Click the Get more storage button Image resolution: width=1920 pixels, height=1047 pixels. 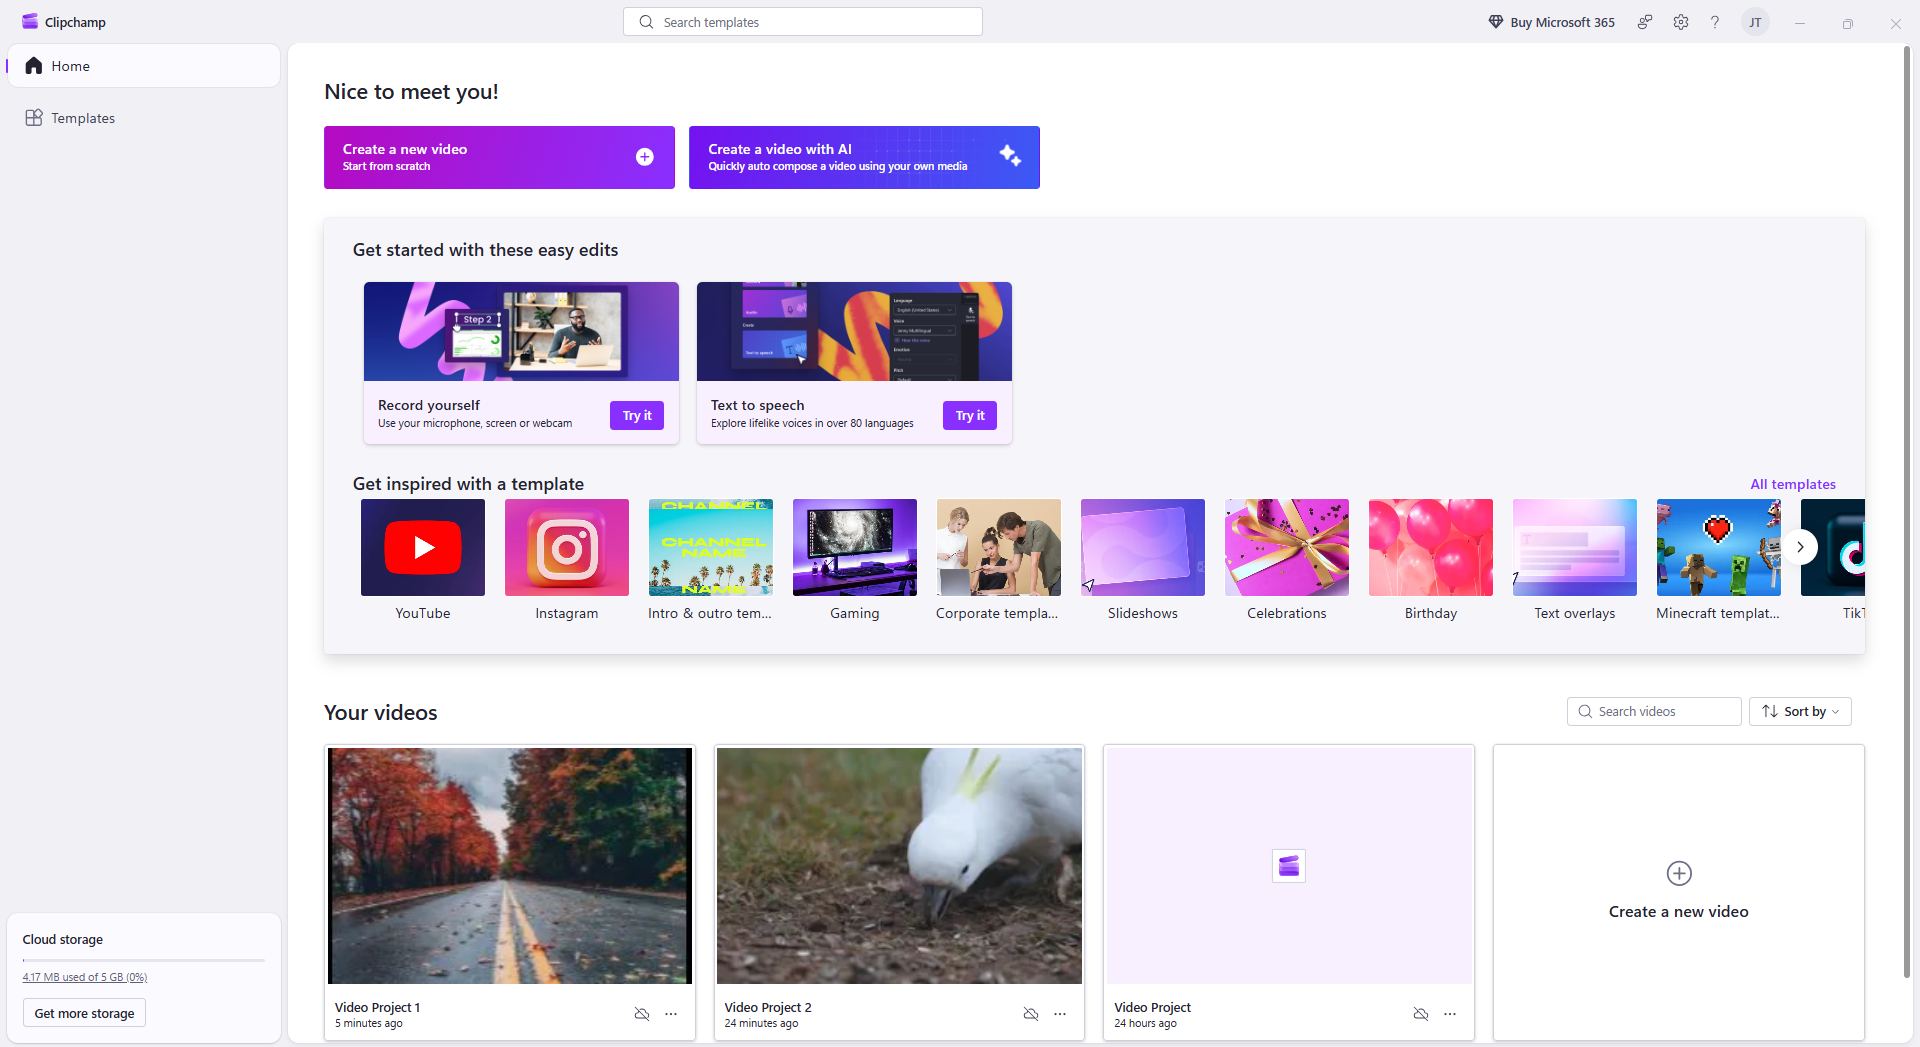pos(84,1013)
